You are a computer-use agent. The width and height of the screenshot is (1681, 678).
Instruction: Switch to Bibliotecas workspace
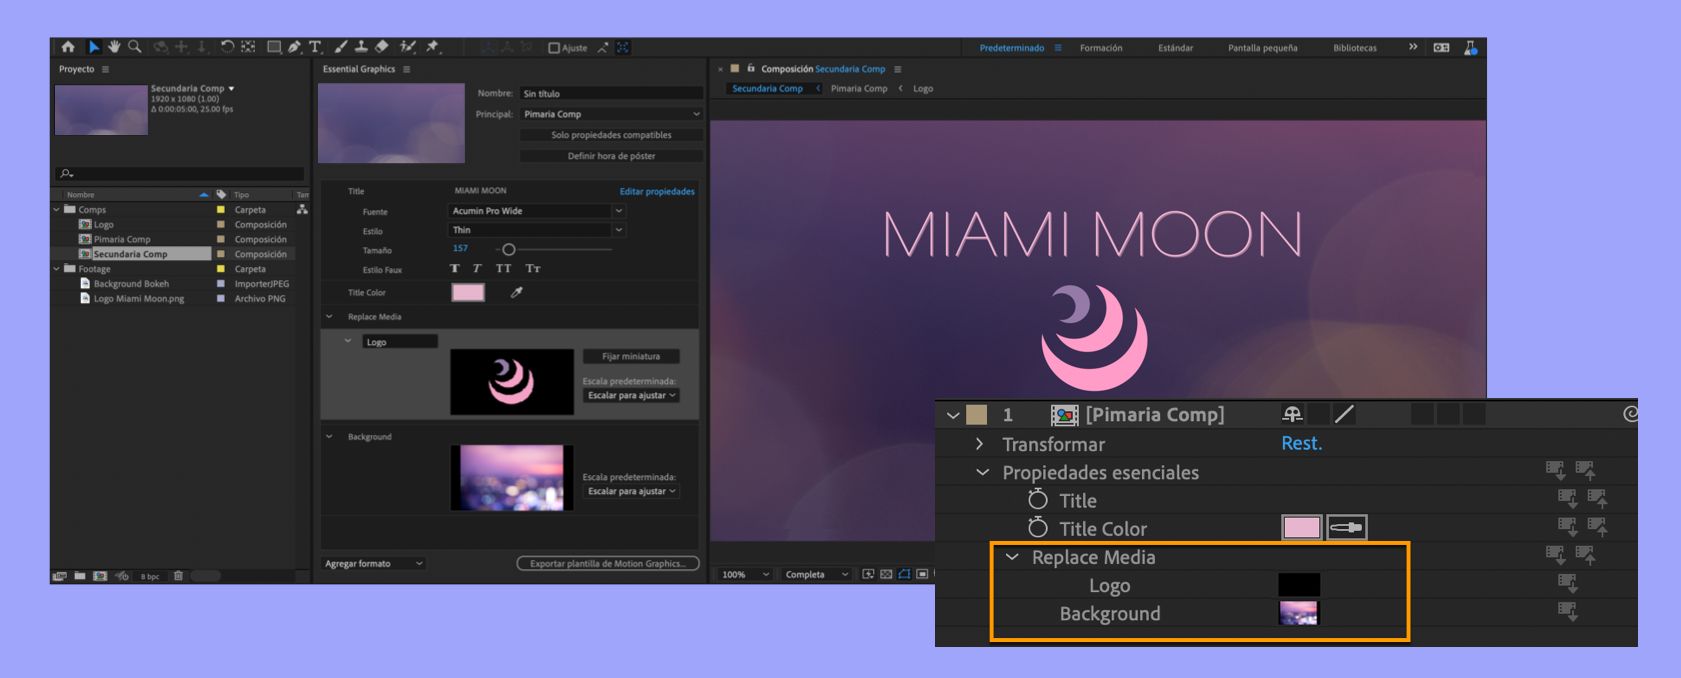1355,48
